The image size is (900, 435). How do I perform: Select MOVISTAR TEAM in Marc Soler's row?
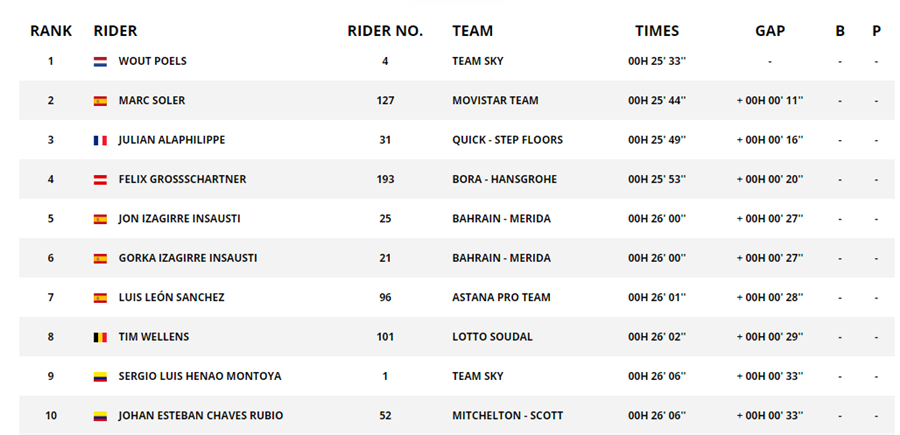pyautogui.click(x=495, y=100)
